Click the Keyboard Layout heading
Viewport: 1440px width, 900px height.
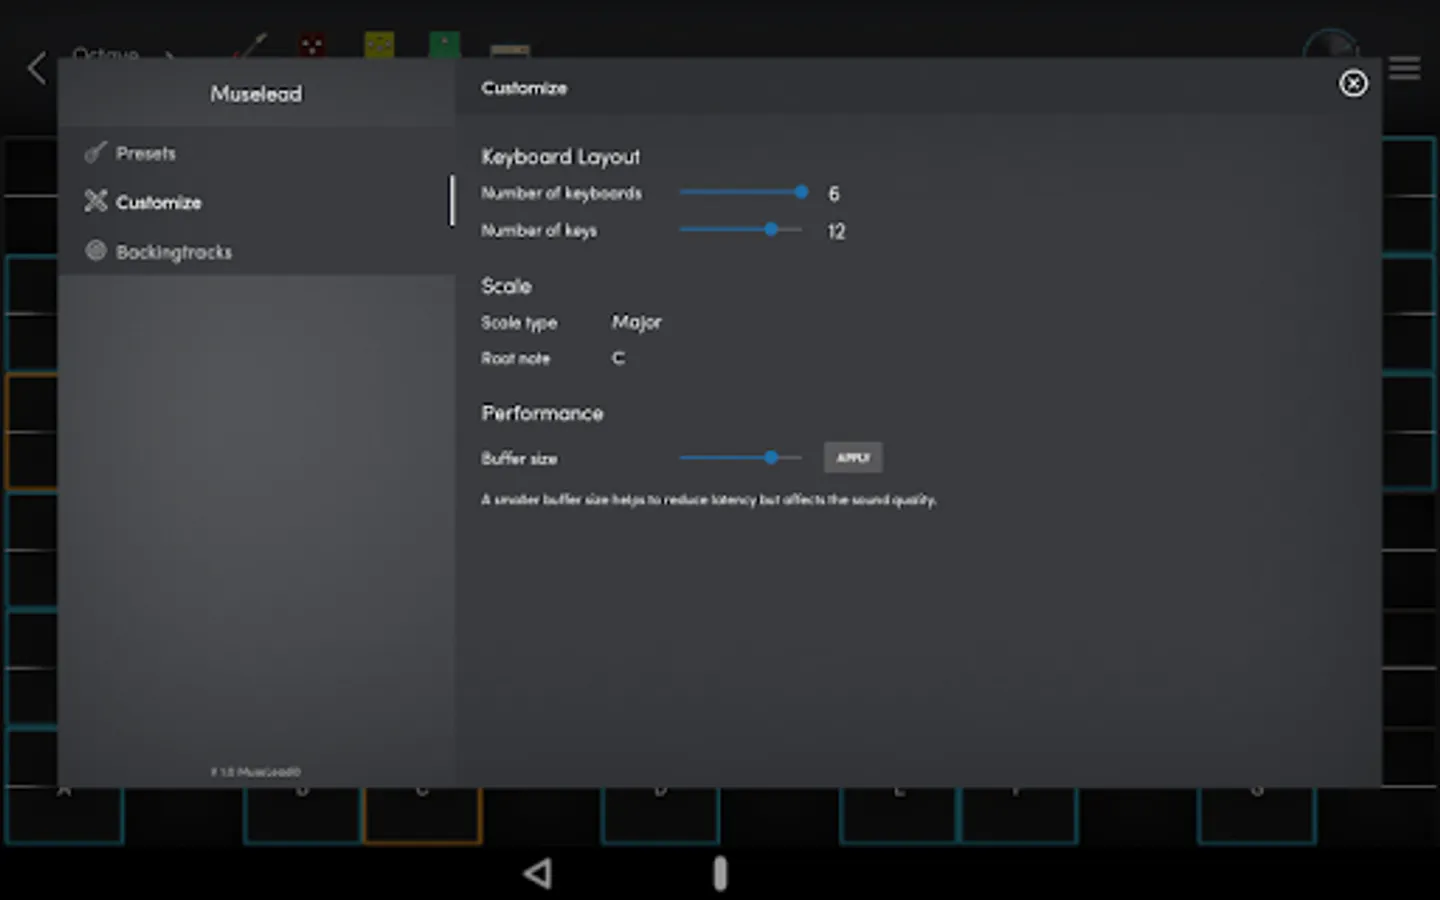pyautogui.click(x=561, y=157)
